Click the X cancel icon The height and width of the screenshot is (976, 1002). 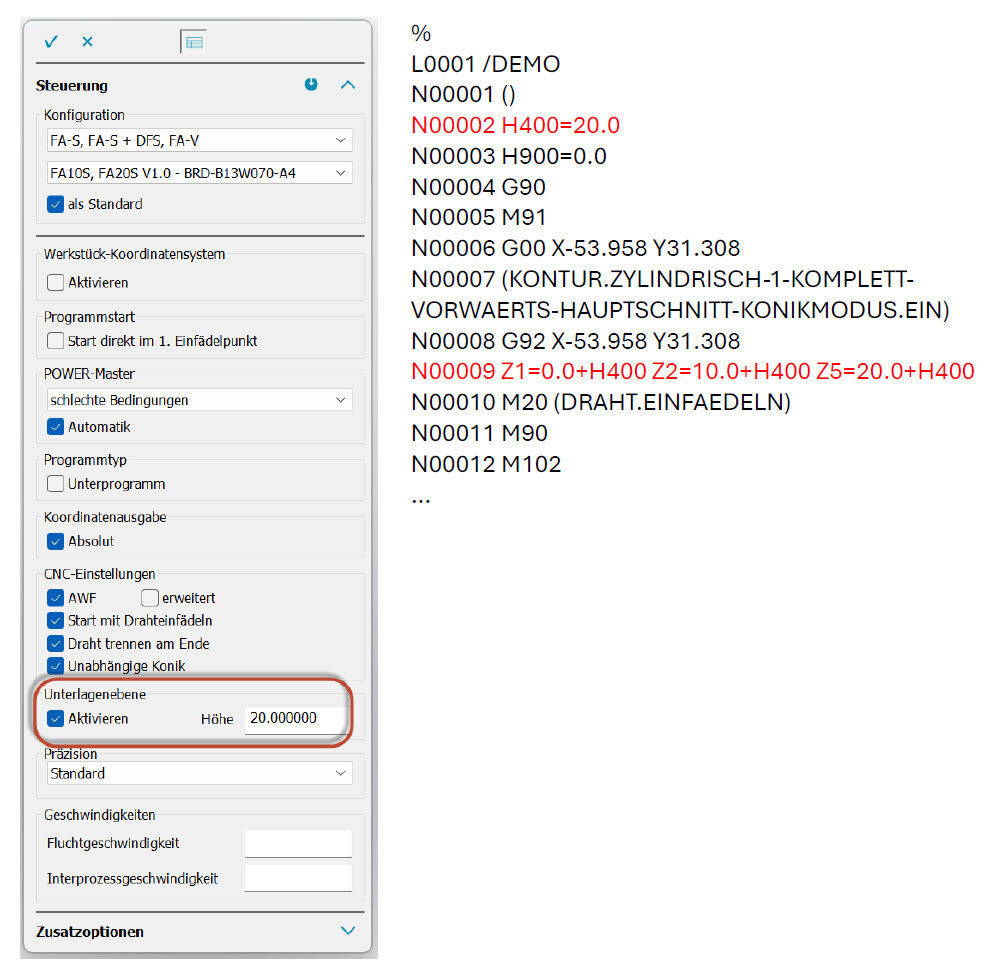(x=87, y=42)
